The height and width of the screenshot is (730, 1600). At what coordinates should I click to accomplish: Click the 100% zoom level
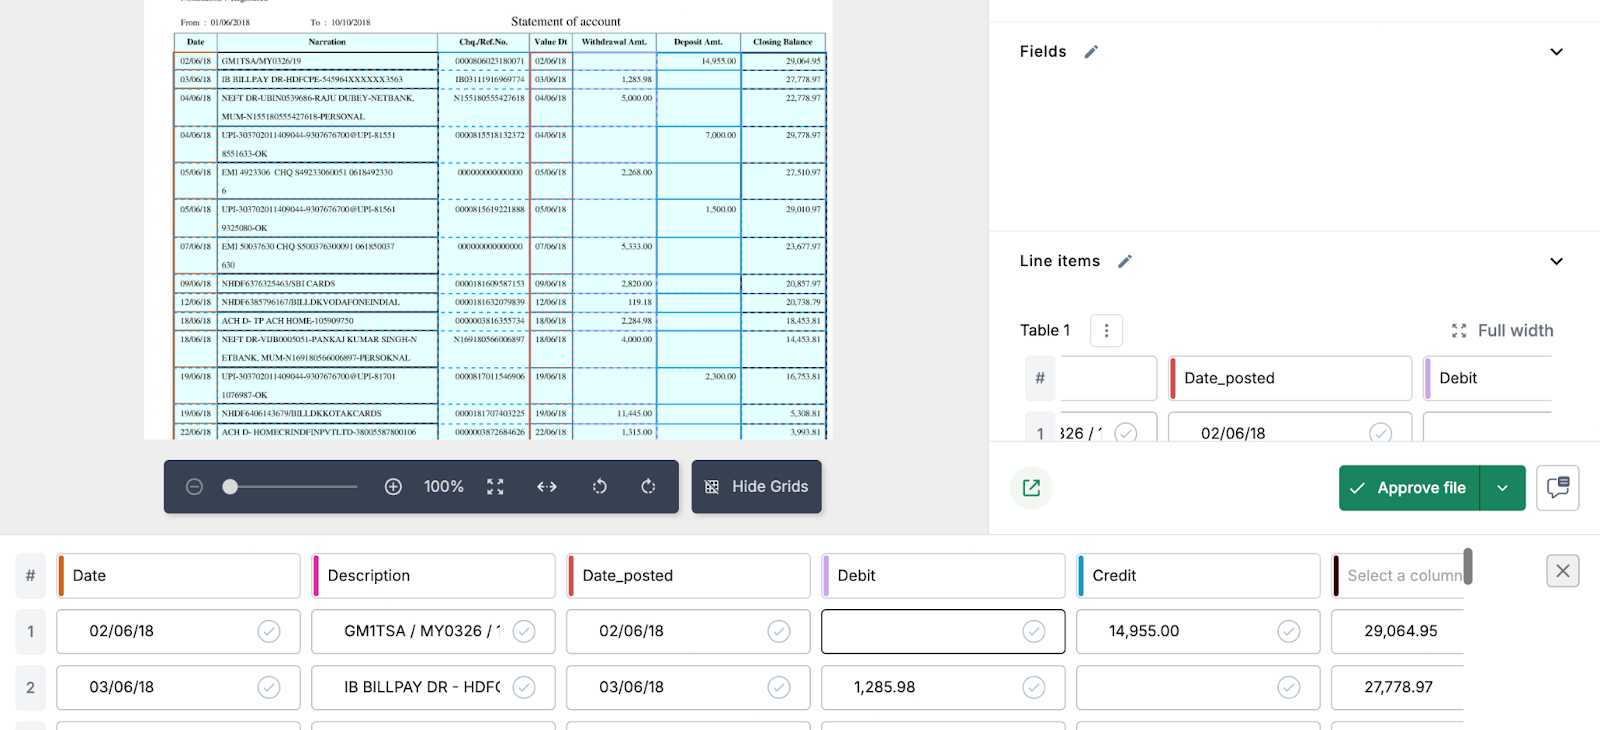(x=444, y=487)
